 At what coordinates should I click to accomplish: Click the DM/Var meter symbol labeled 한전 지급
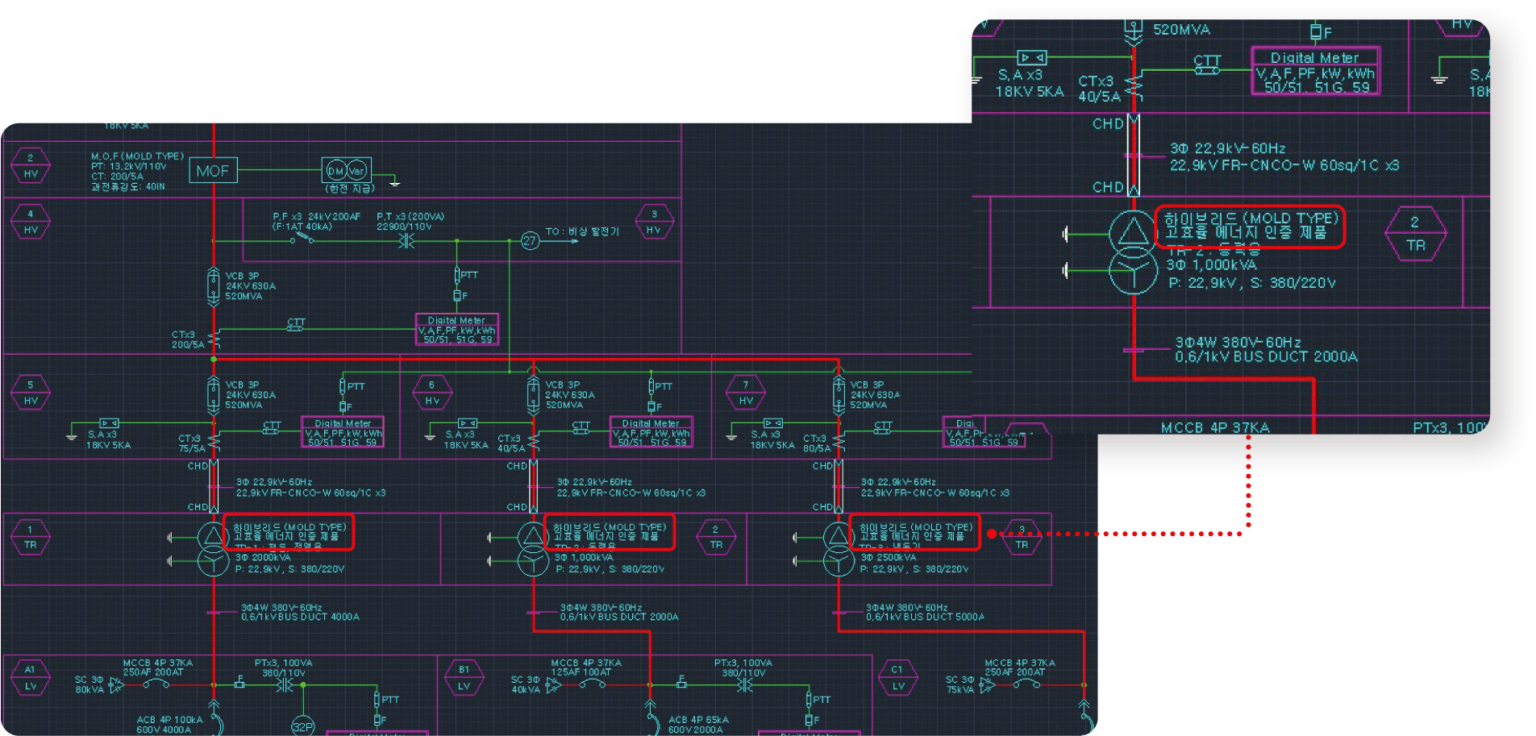coord(346,170)
